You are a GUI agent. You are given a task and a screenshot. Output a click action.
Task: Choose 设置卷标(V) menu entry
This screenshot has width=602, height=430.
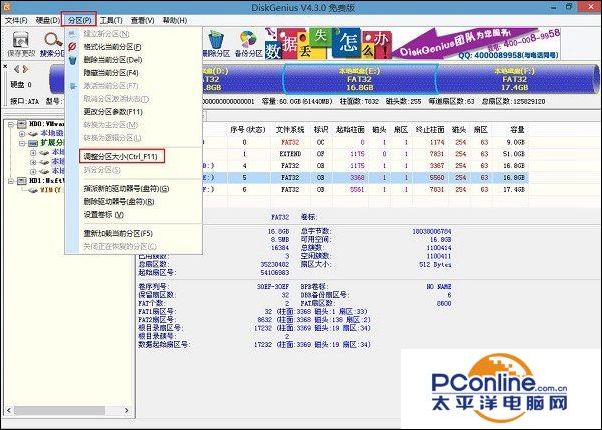[104, 215]
